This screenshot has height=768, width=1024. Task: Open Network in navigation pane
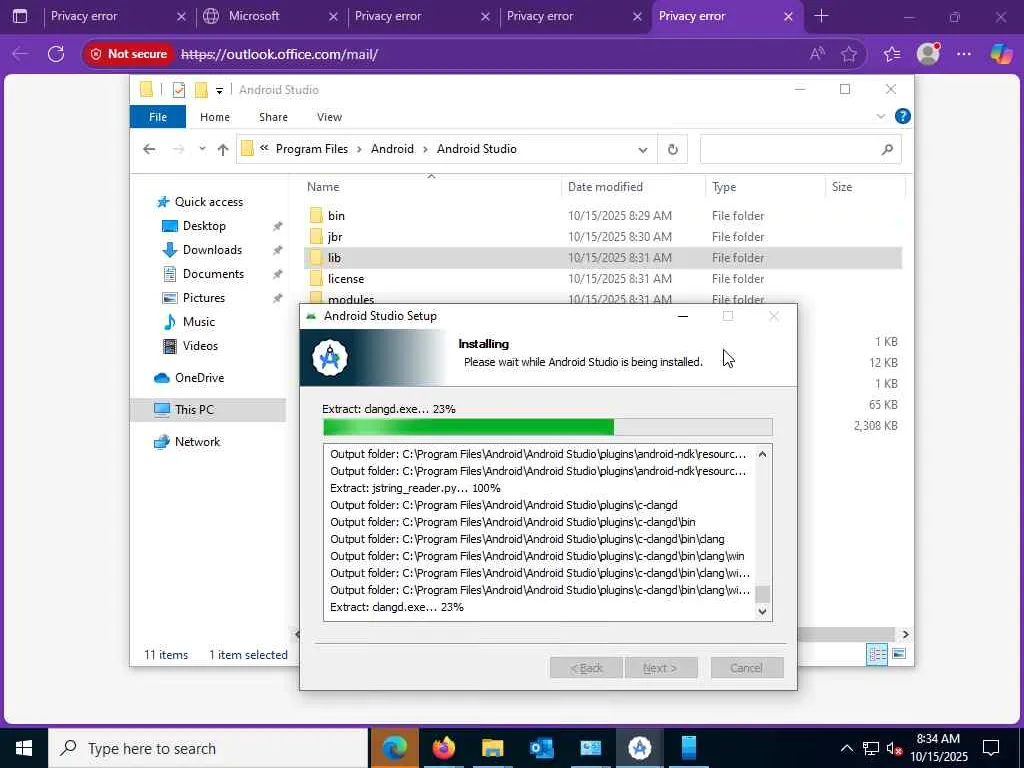click(x=197, y=442)
